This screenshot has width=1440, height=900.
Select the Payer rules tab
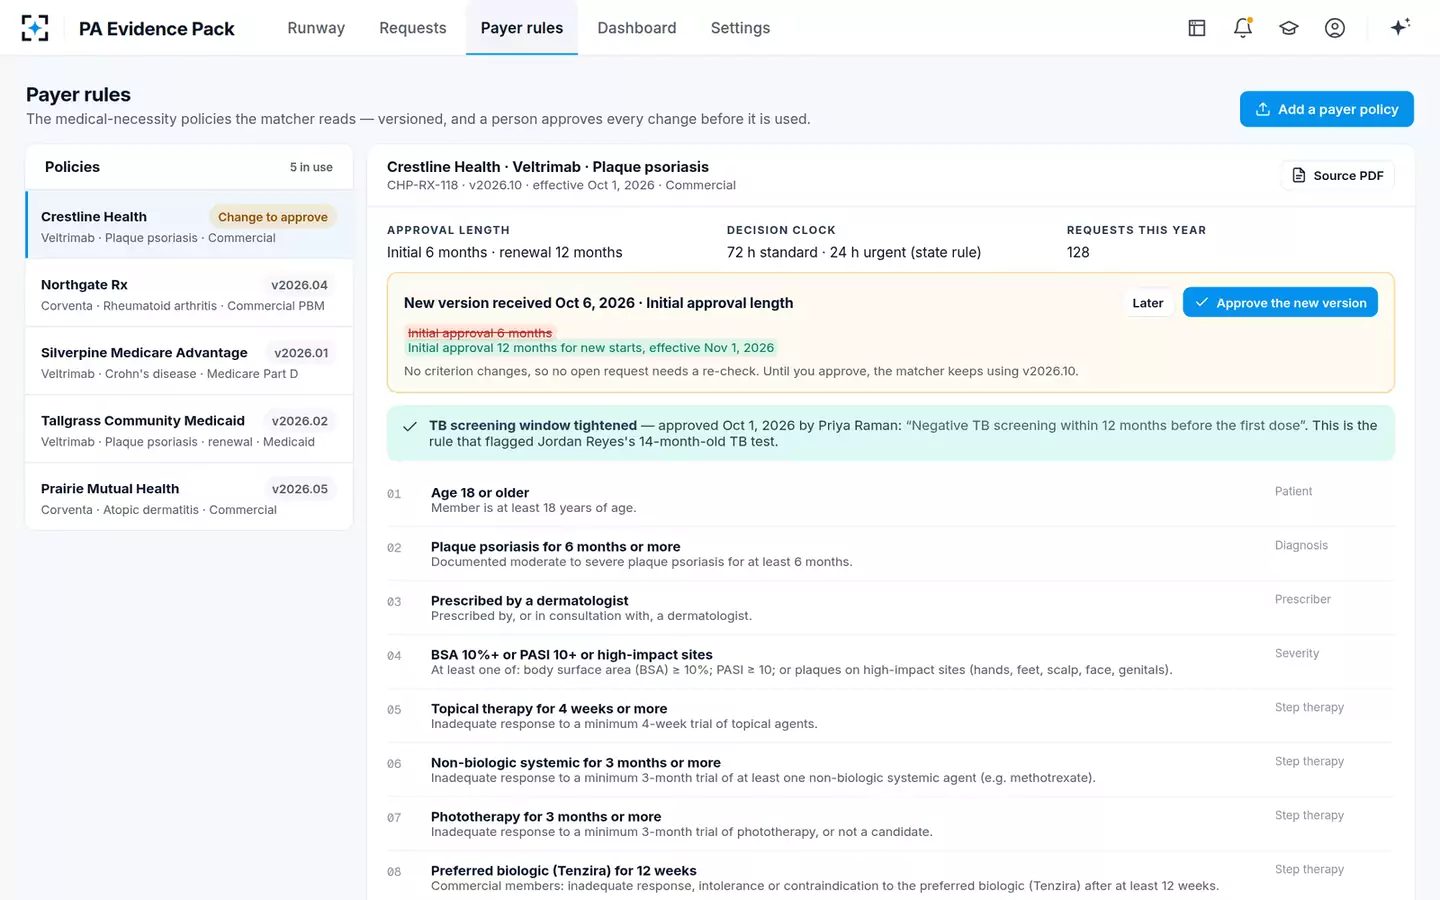click(x=522, y=28)
